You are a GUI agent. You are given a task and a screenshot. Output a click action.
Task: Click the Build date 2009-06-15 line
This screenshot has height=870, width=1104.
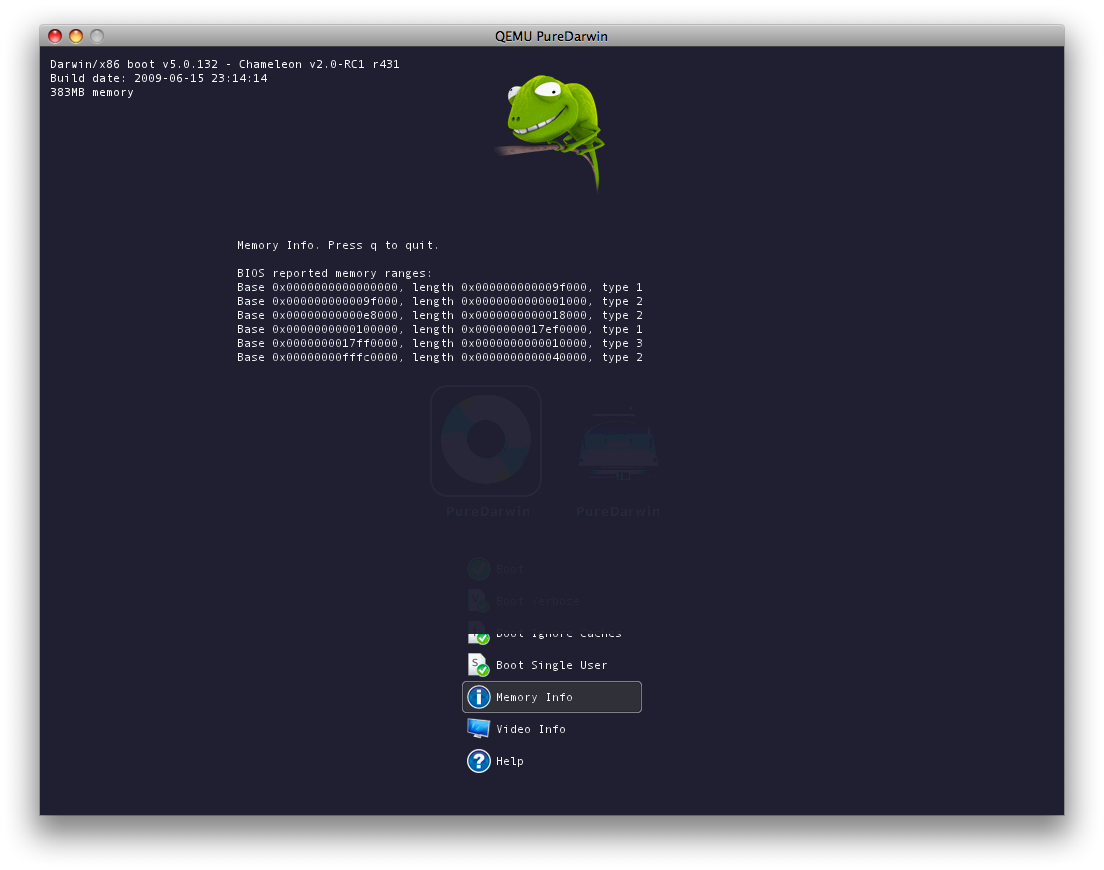[x=158, y=78]
